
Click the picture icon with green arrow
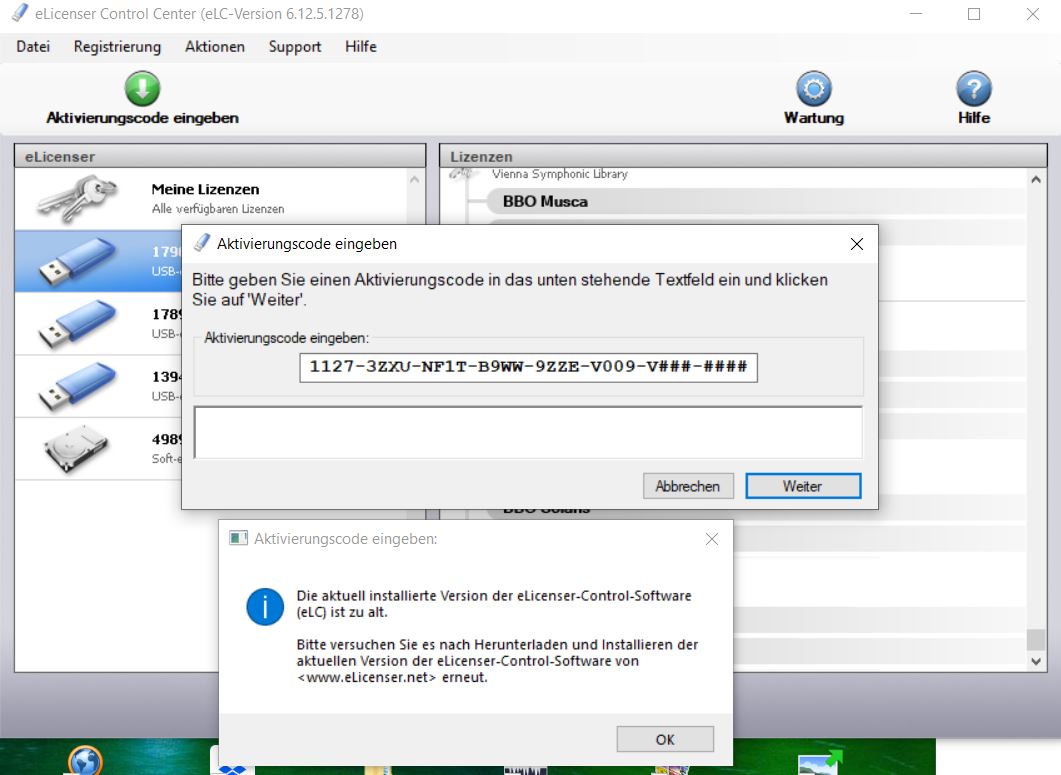point(820,762)
